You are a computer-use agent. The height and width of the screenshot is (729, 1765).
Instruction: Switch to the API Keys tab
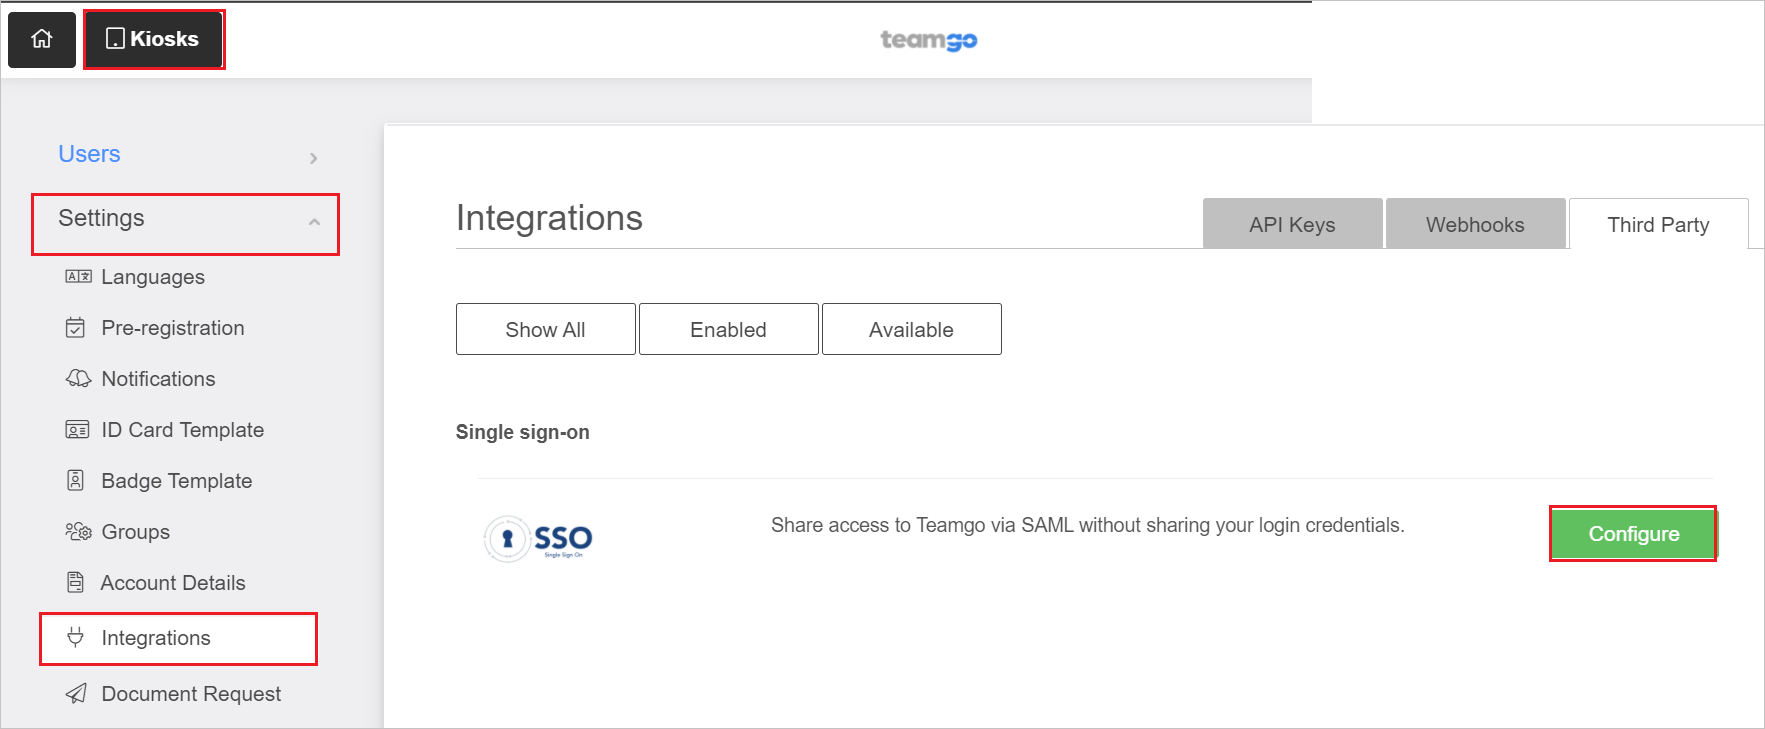(x=1292, y=224)
